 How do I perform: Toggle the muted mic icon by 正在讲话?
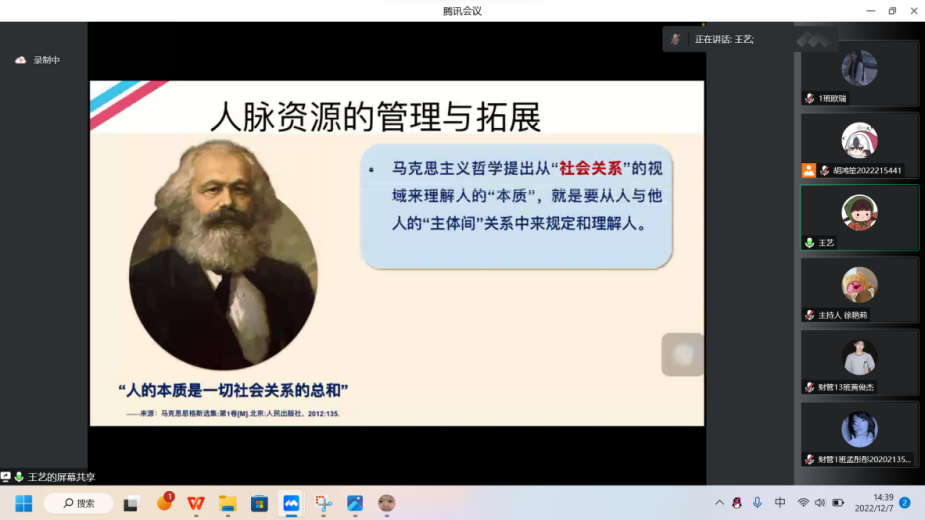pyautogui.click(x=676, y=39)
